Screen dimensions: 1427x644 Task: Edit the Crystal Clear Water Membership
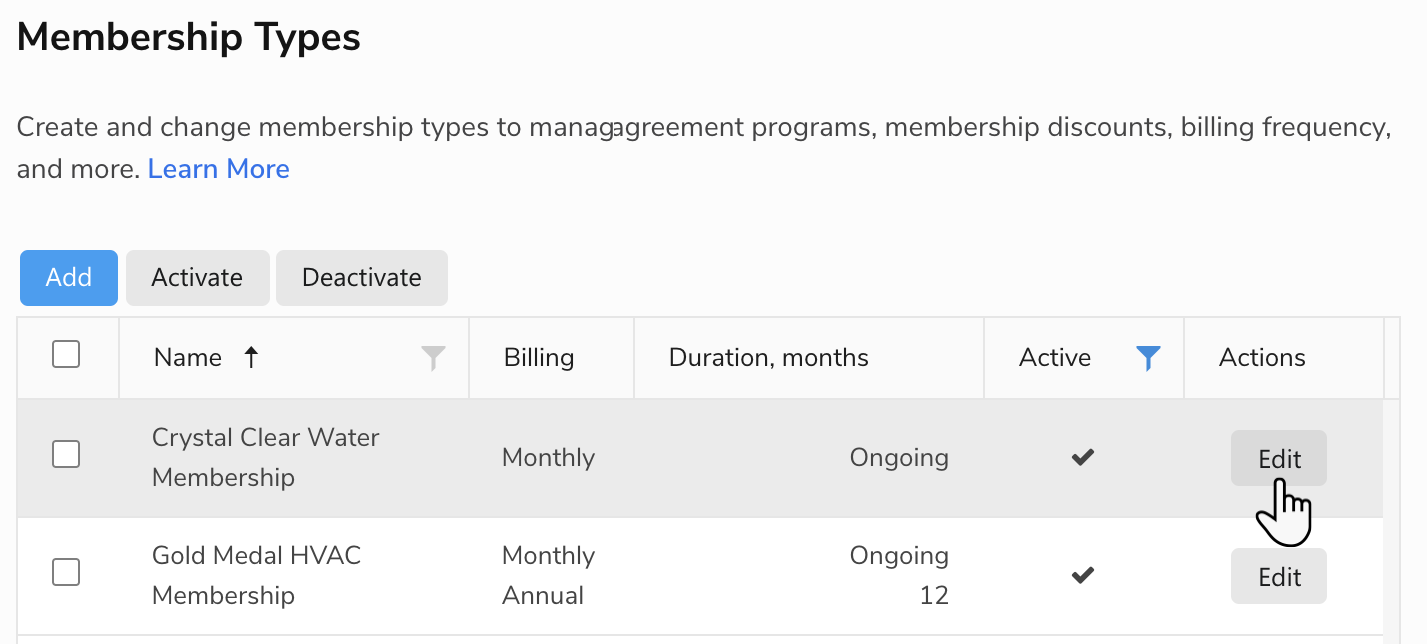tap(1279, 459)
